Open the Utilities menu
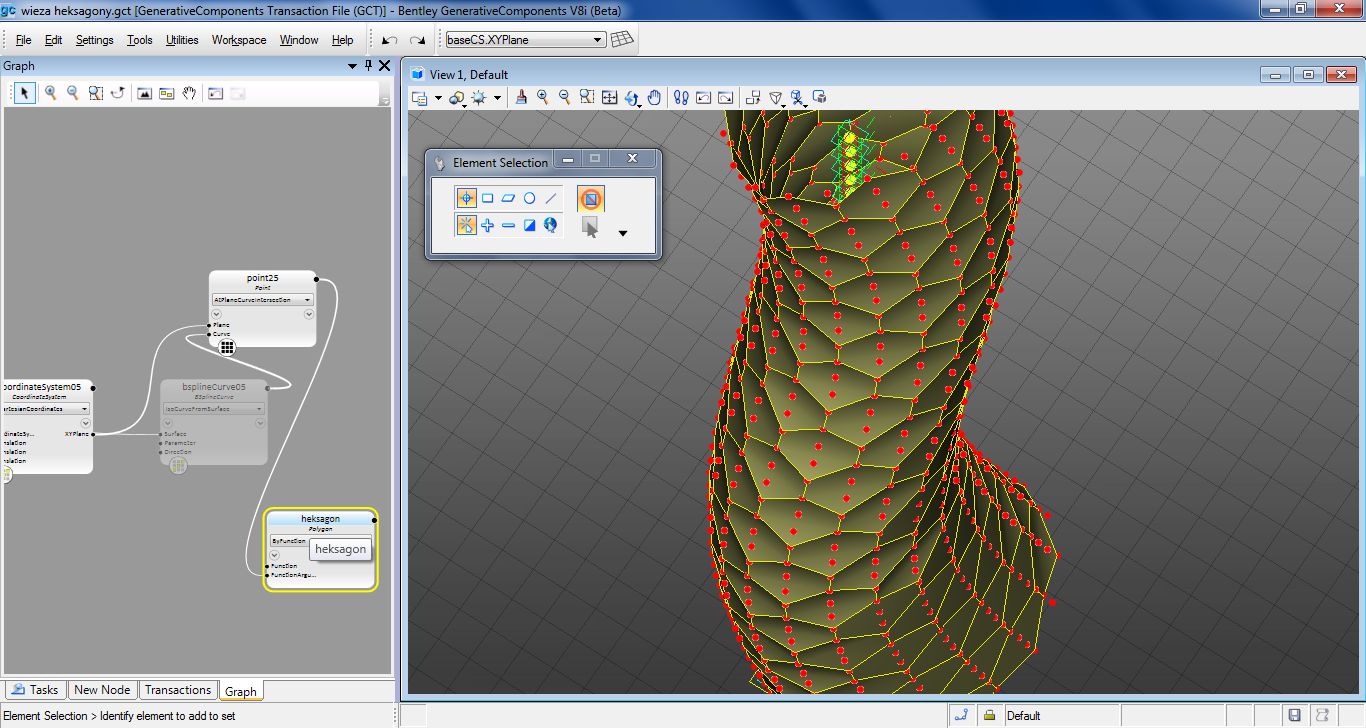Screen dimensions: 1366x728 pyautogui.click(x=182, y=40)
